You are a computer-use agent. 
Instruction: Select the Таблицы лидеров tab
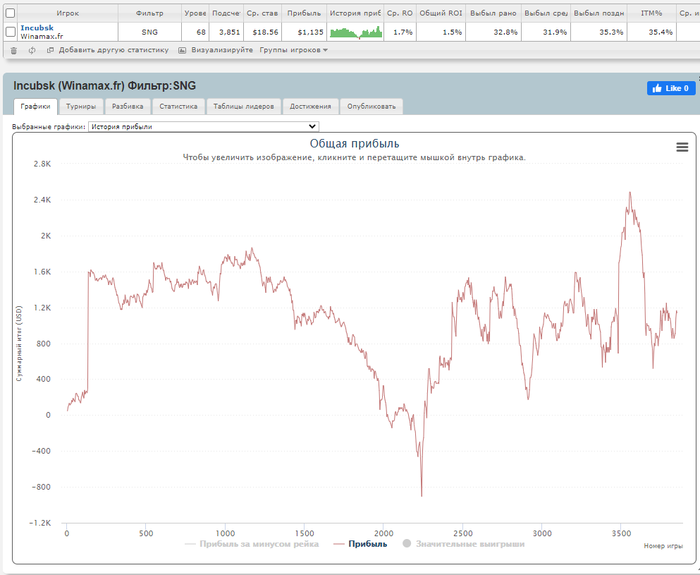[x=243, y=106]
